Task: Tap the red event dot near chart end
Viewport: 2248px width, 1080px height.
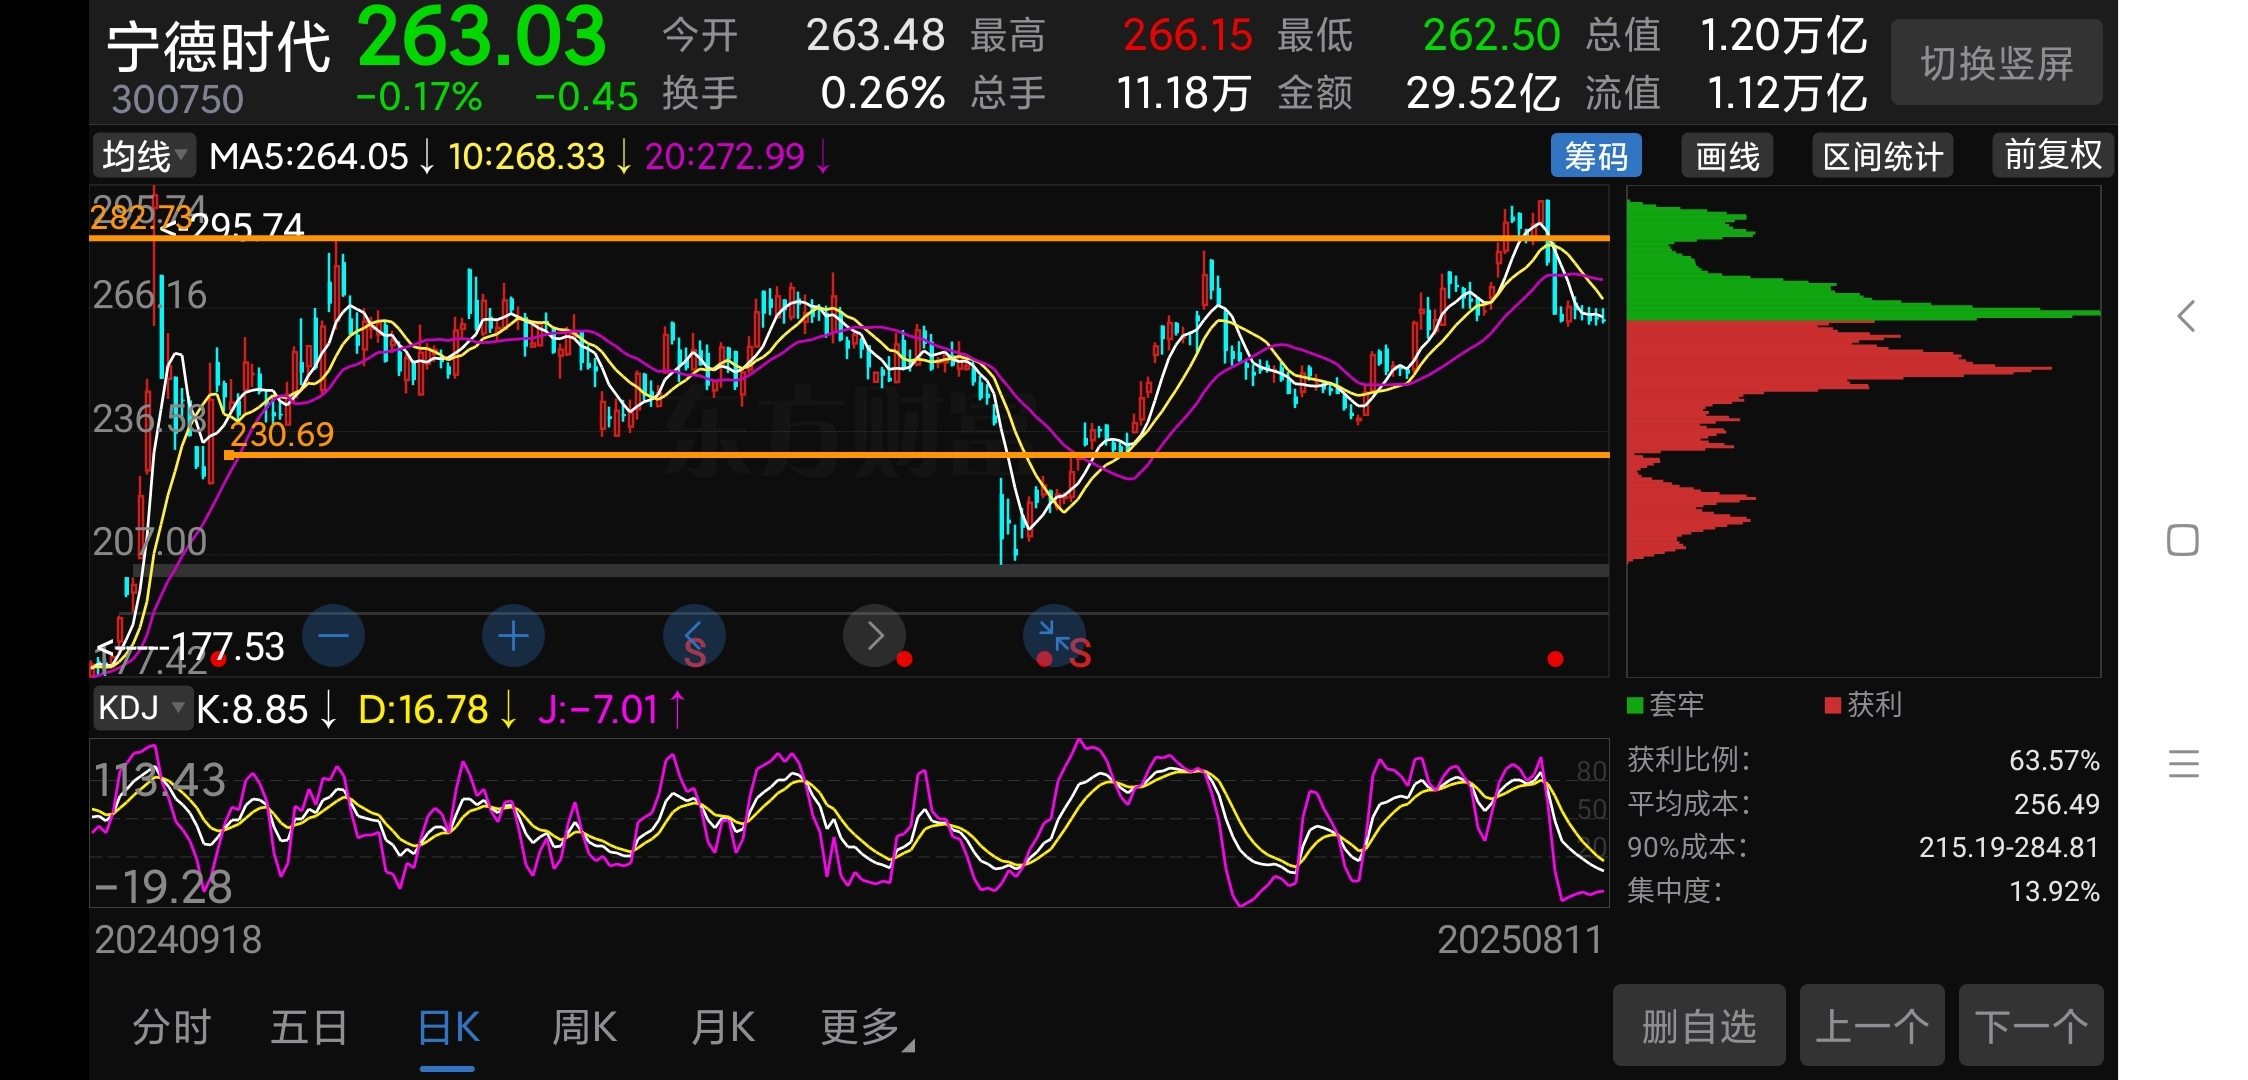Action: point(1555,658)
